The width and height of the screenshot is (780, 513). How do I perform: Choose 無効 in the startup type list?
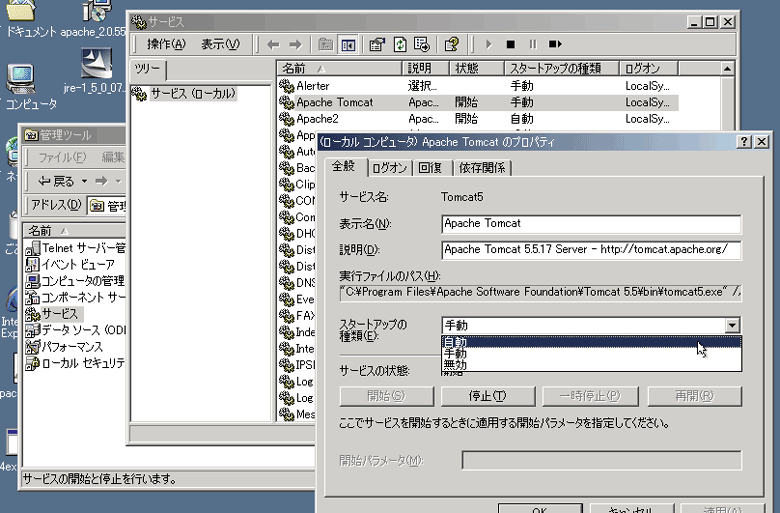coord(591,365)
